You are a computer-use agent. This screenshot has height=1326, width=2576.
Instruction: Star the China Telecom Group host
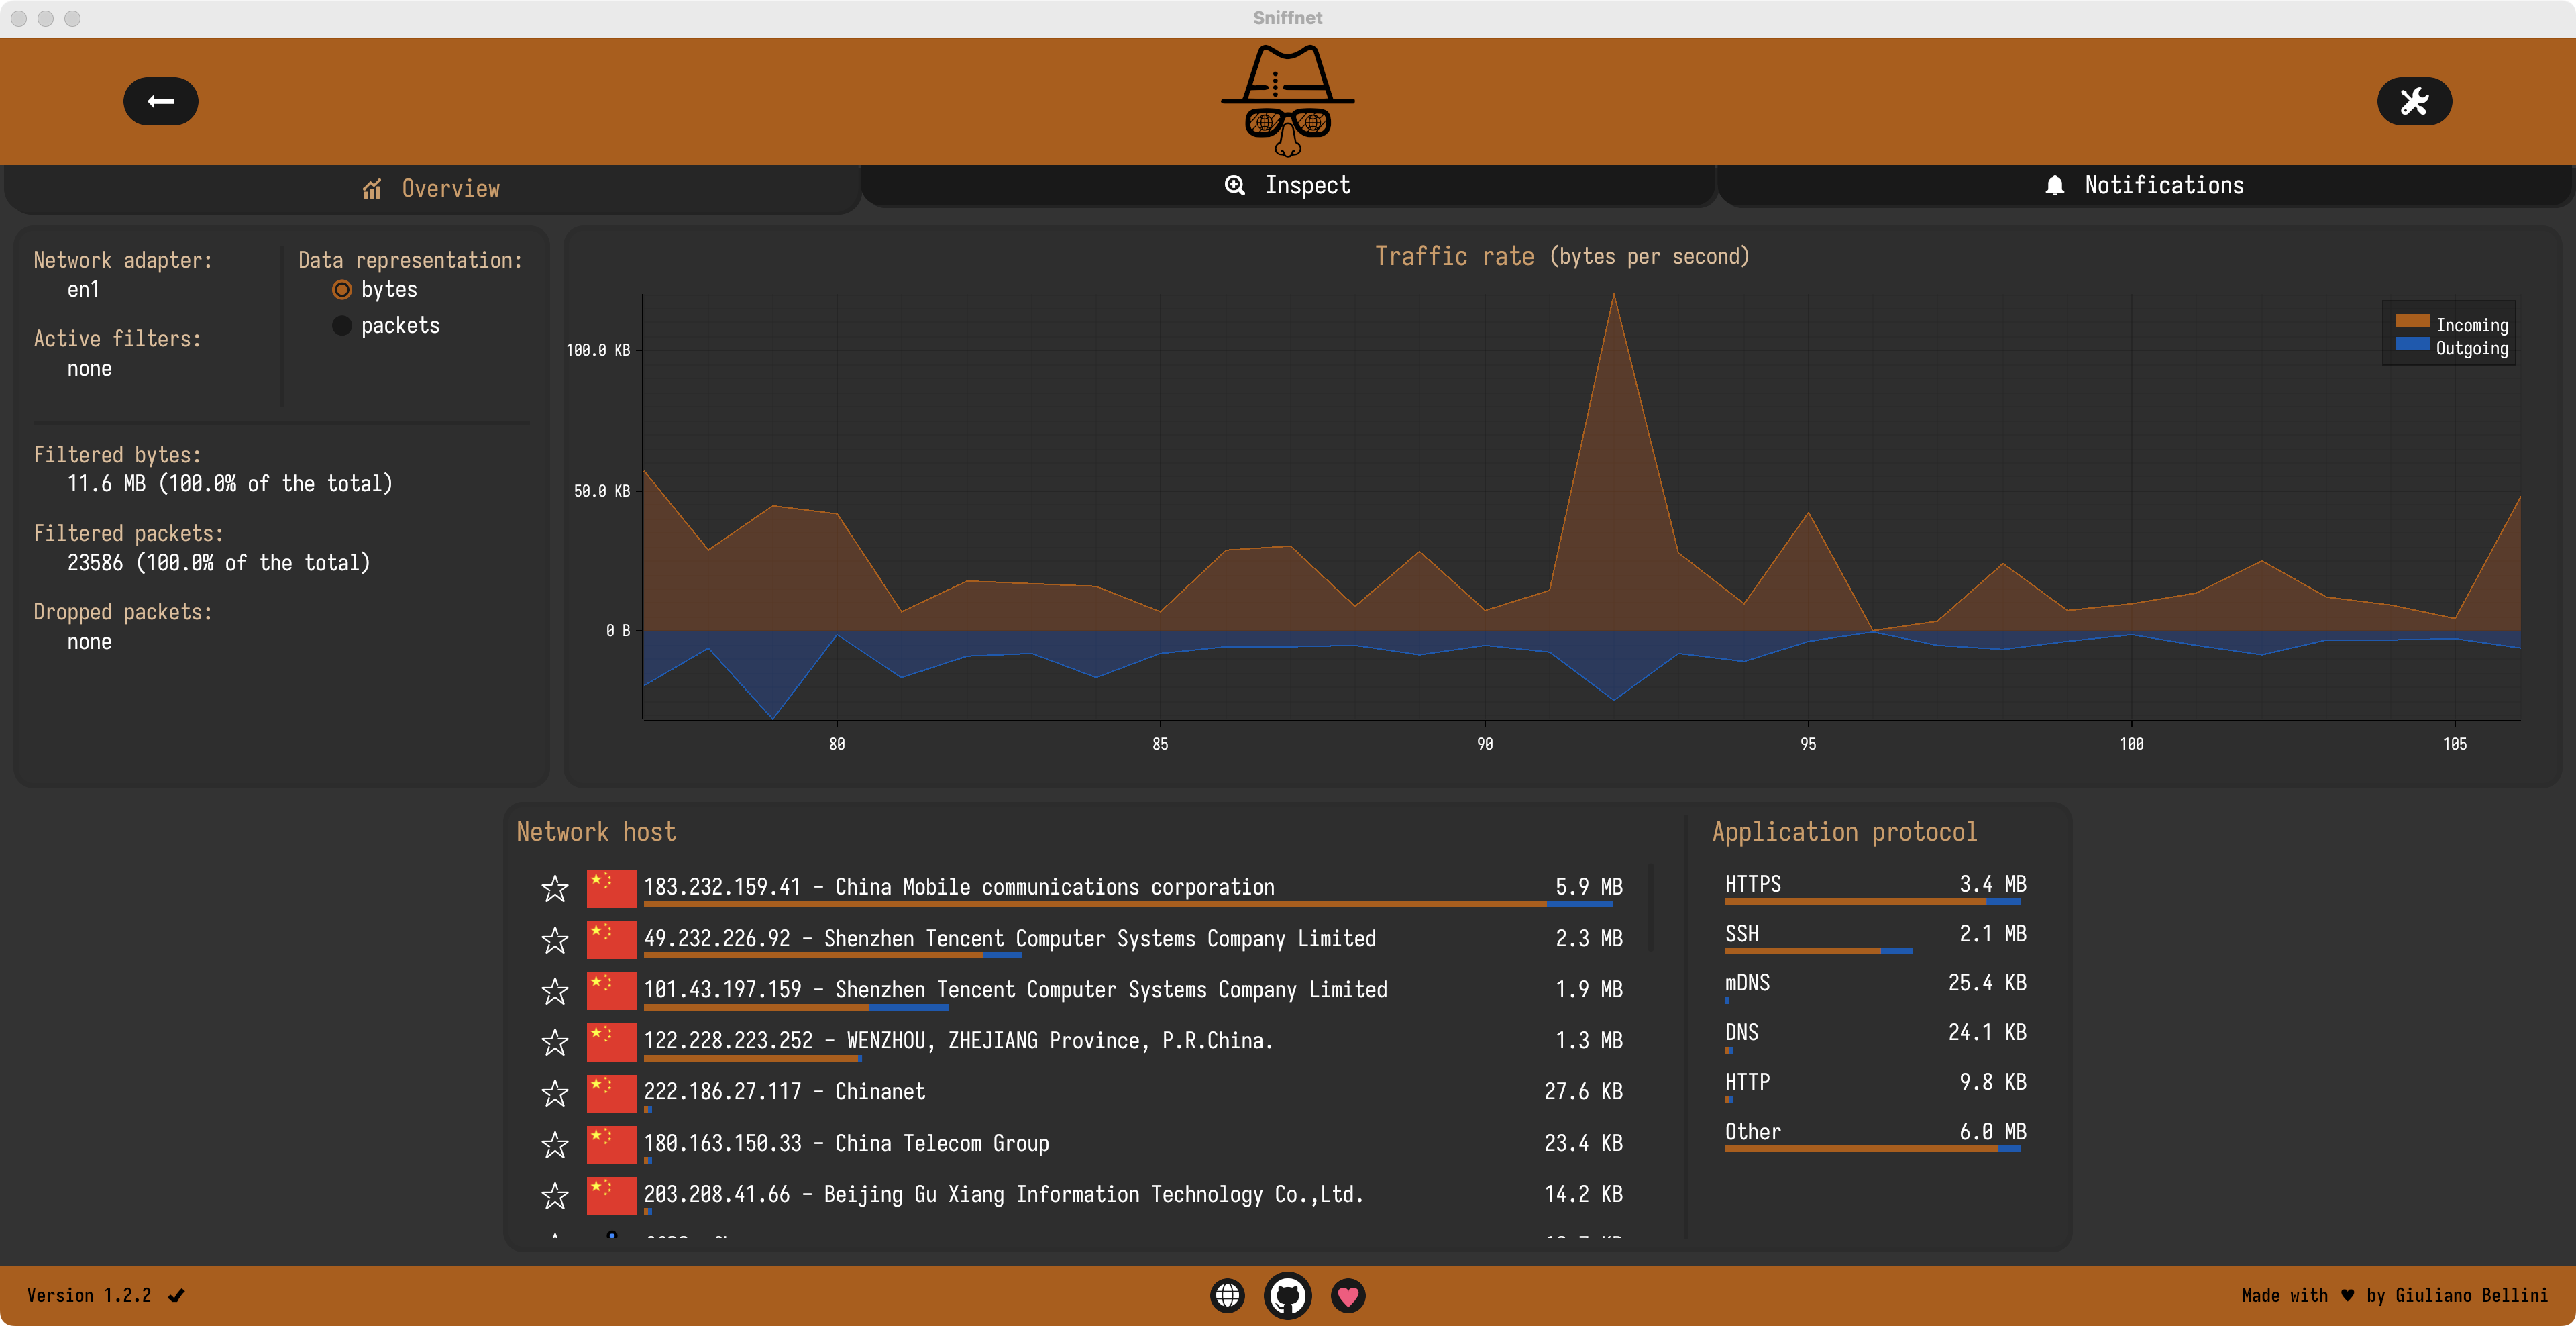click(555, 1144)
